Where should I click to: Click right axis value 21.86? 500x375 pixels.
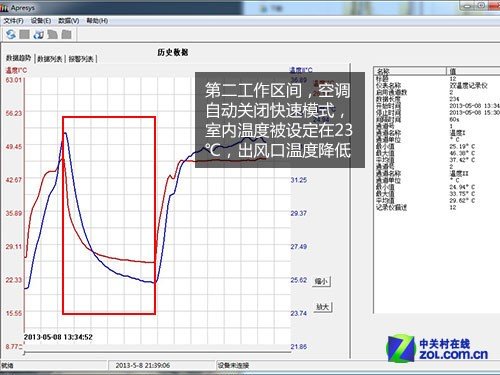[299, 347]
